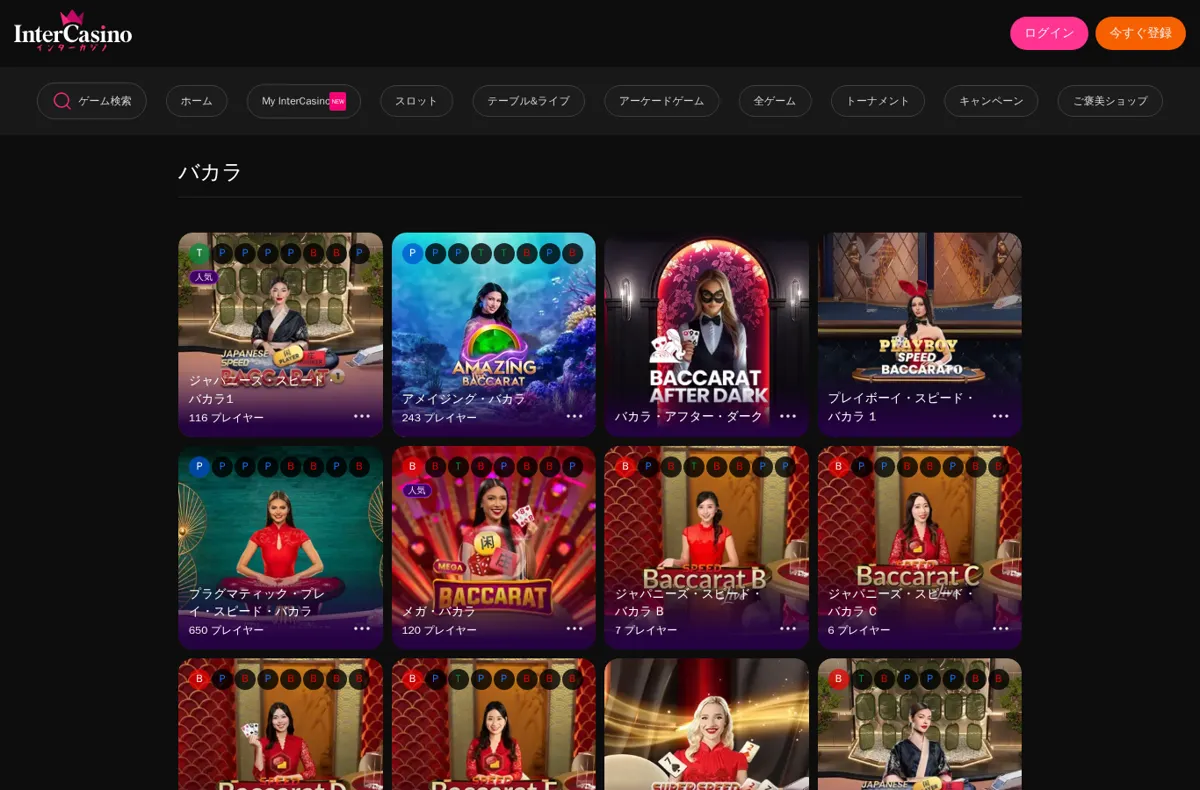The image size is (1200, 790).
Task: Click the 243 プレイヤー player count
Action: tap(439, 418)
